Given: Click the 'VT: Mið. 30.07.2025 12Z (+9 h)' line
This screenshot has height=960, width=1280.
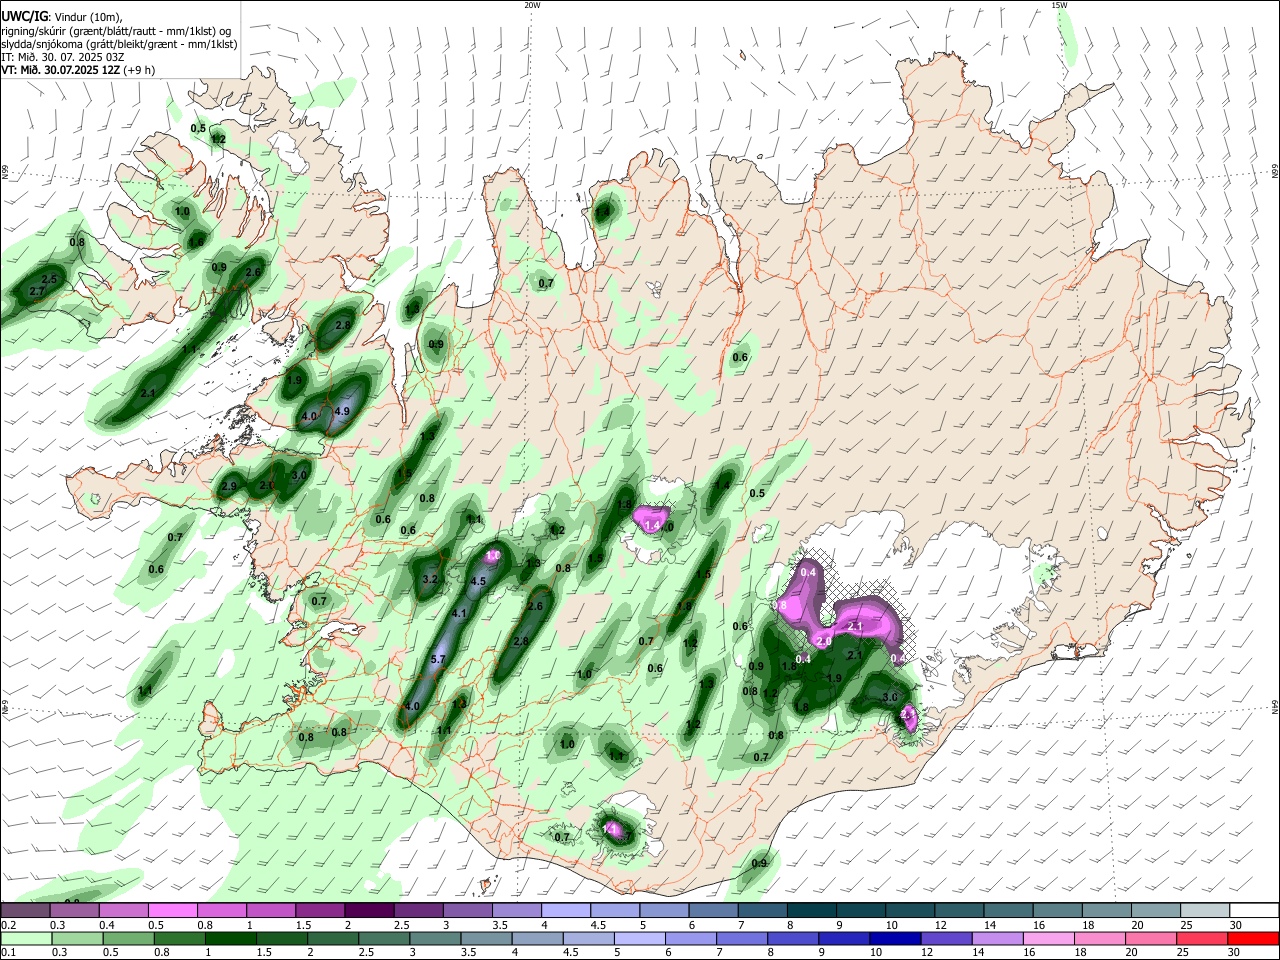Looking at the screenshot, I should click(78, 70).
